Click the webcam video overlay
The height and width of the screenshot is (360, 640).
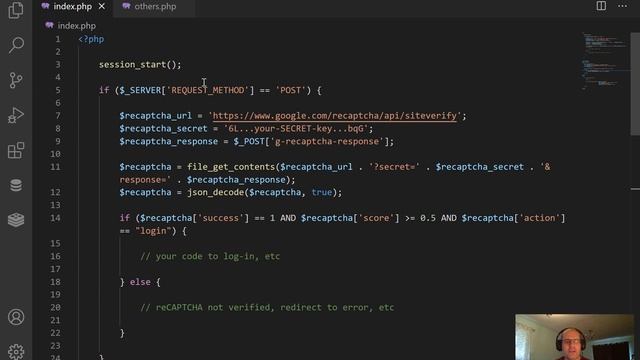575,337
